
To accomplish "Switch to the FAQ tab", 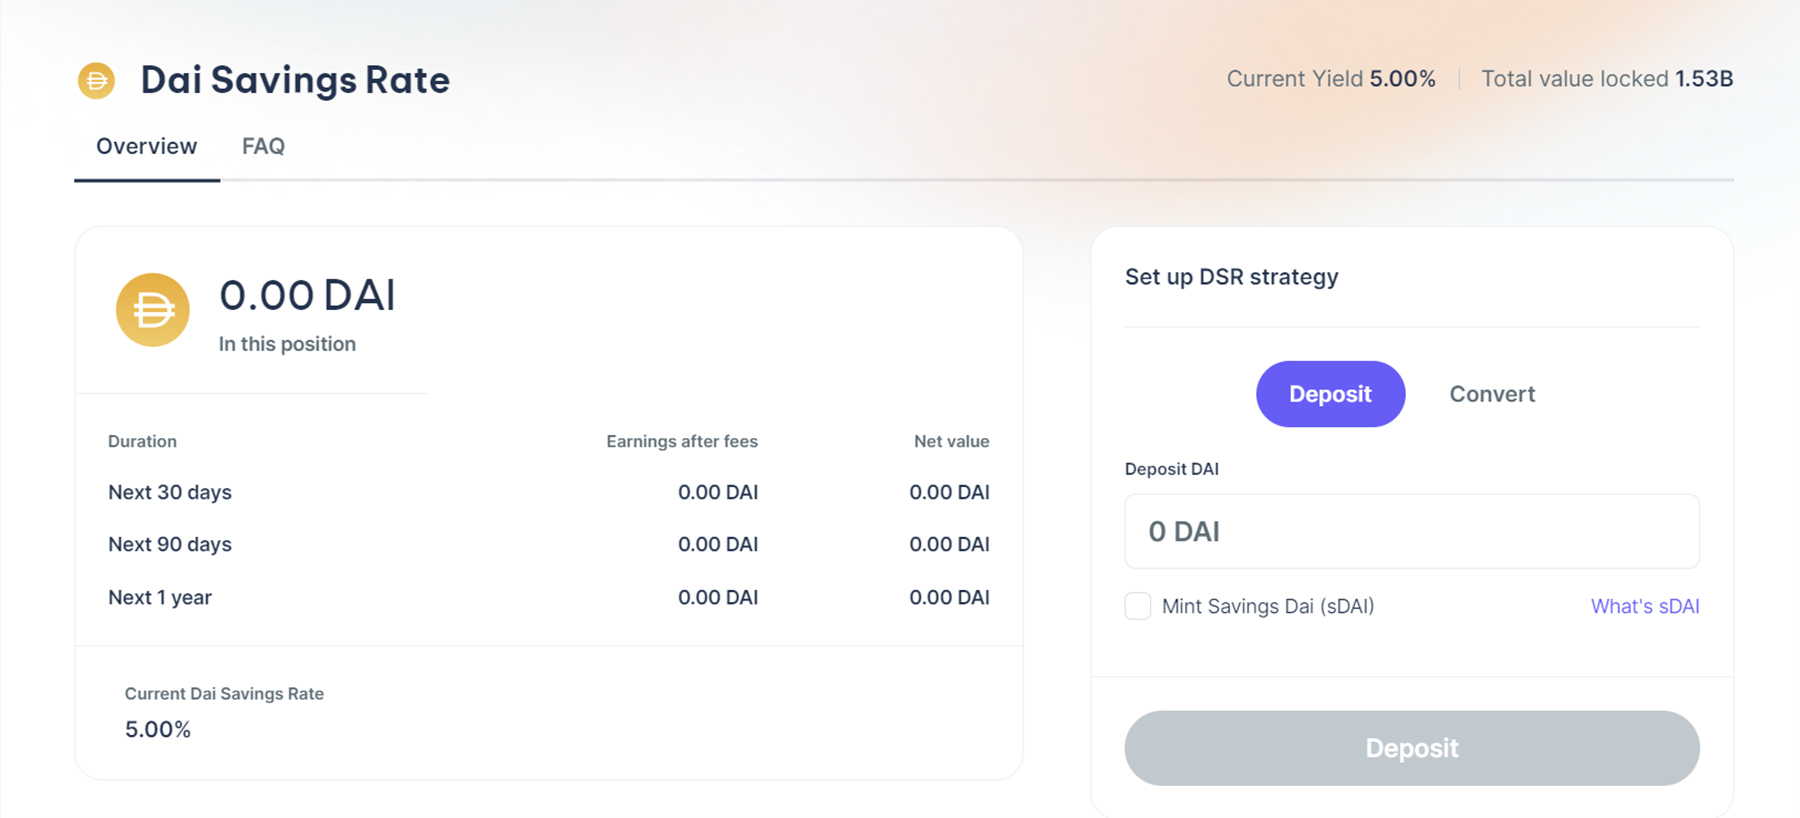I will pyautogui.click(x=263, y=146).
